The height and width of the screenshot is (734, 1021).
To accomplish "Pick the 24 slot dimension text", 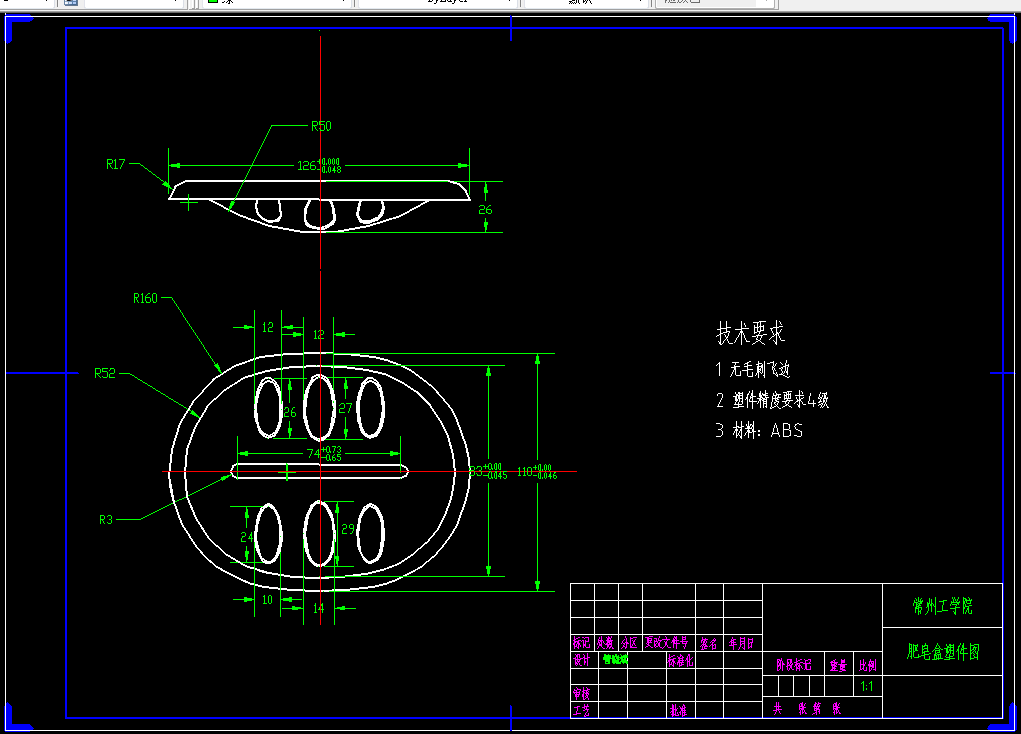I will click(247, 537).
